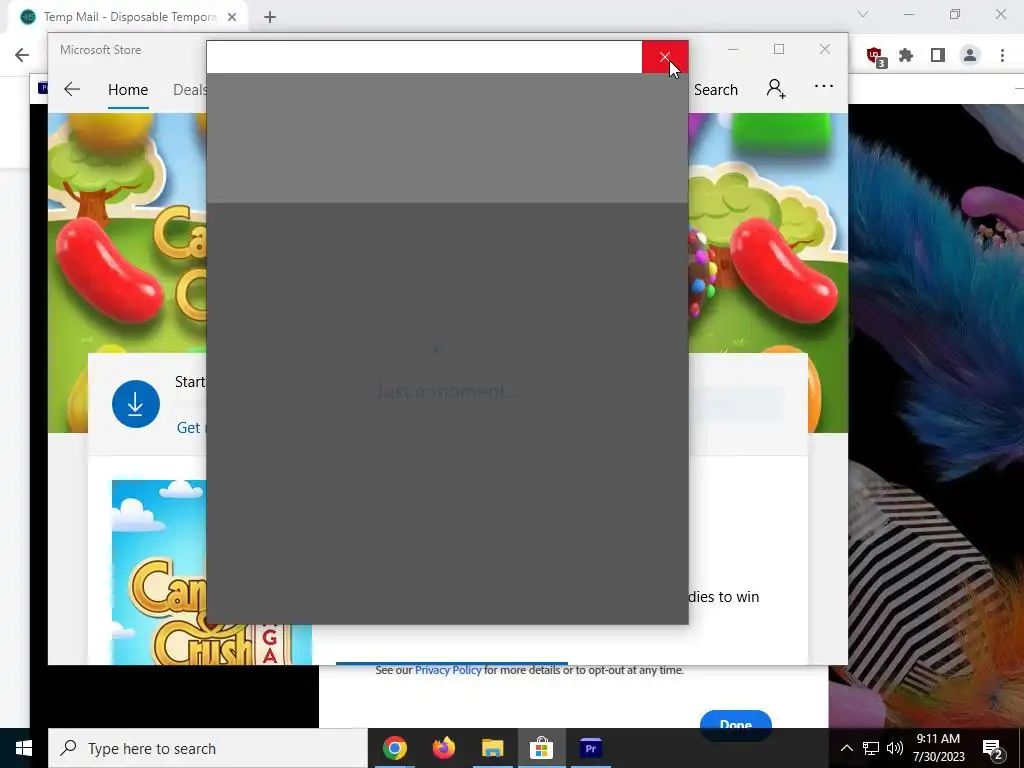
Task: Click the taskbar search box
Action: coord(208,748)
